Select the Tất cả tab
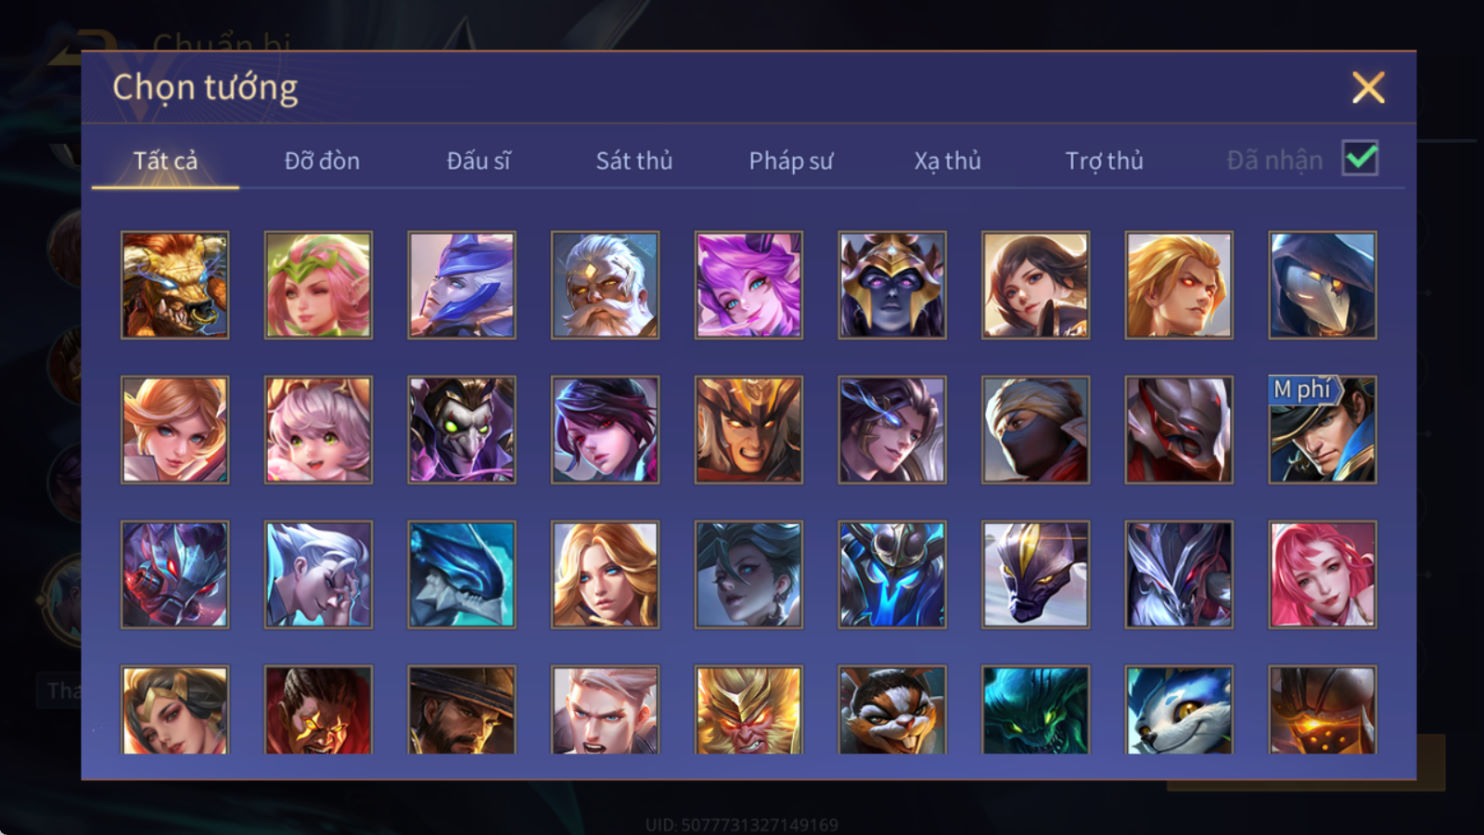The height and width of the screenshot is (835, 1484). coord(166,160)
